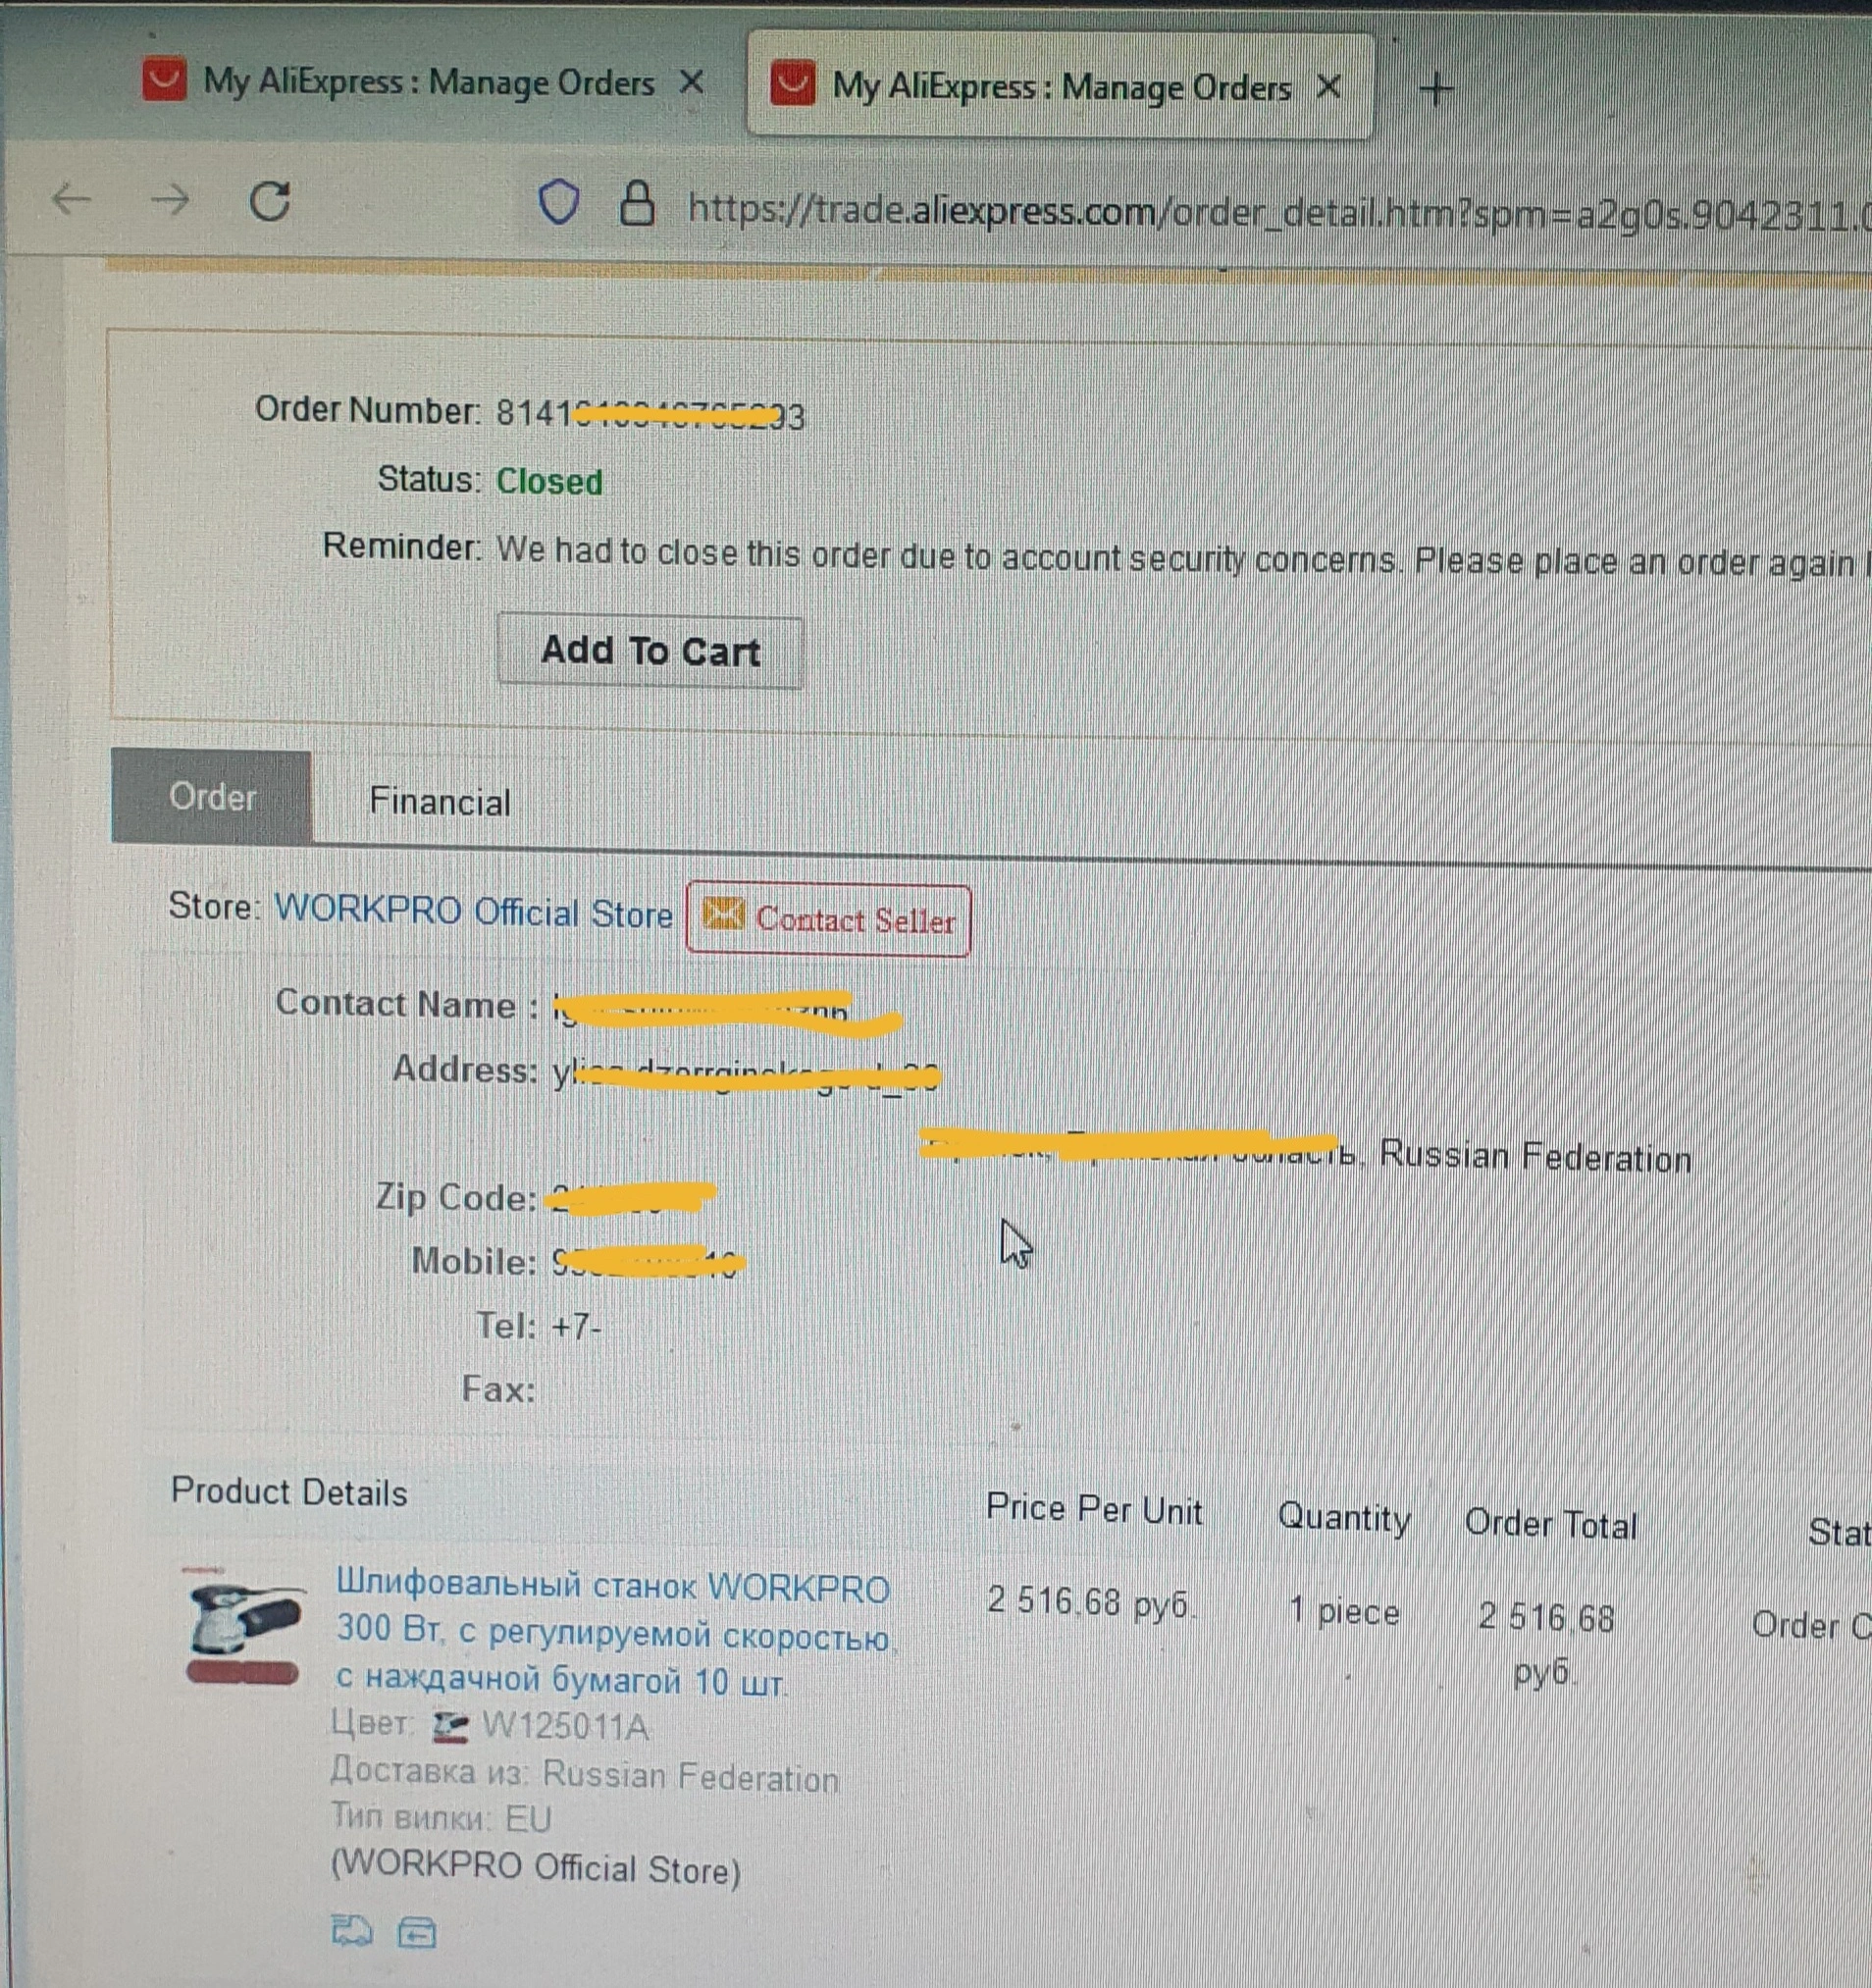Reload the page with the refresh icon

pyautogui.click(x=269, y=201)
